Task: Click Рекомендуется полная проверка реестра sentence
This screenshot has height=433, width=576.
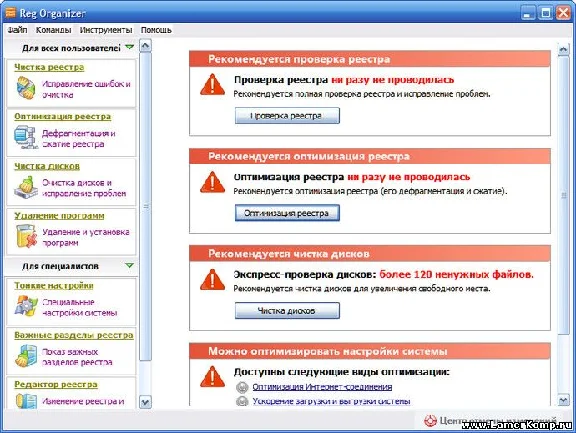Action: (362, 94)
